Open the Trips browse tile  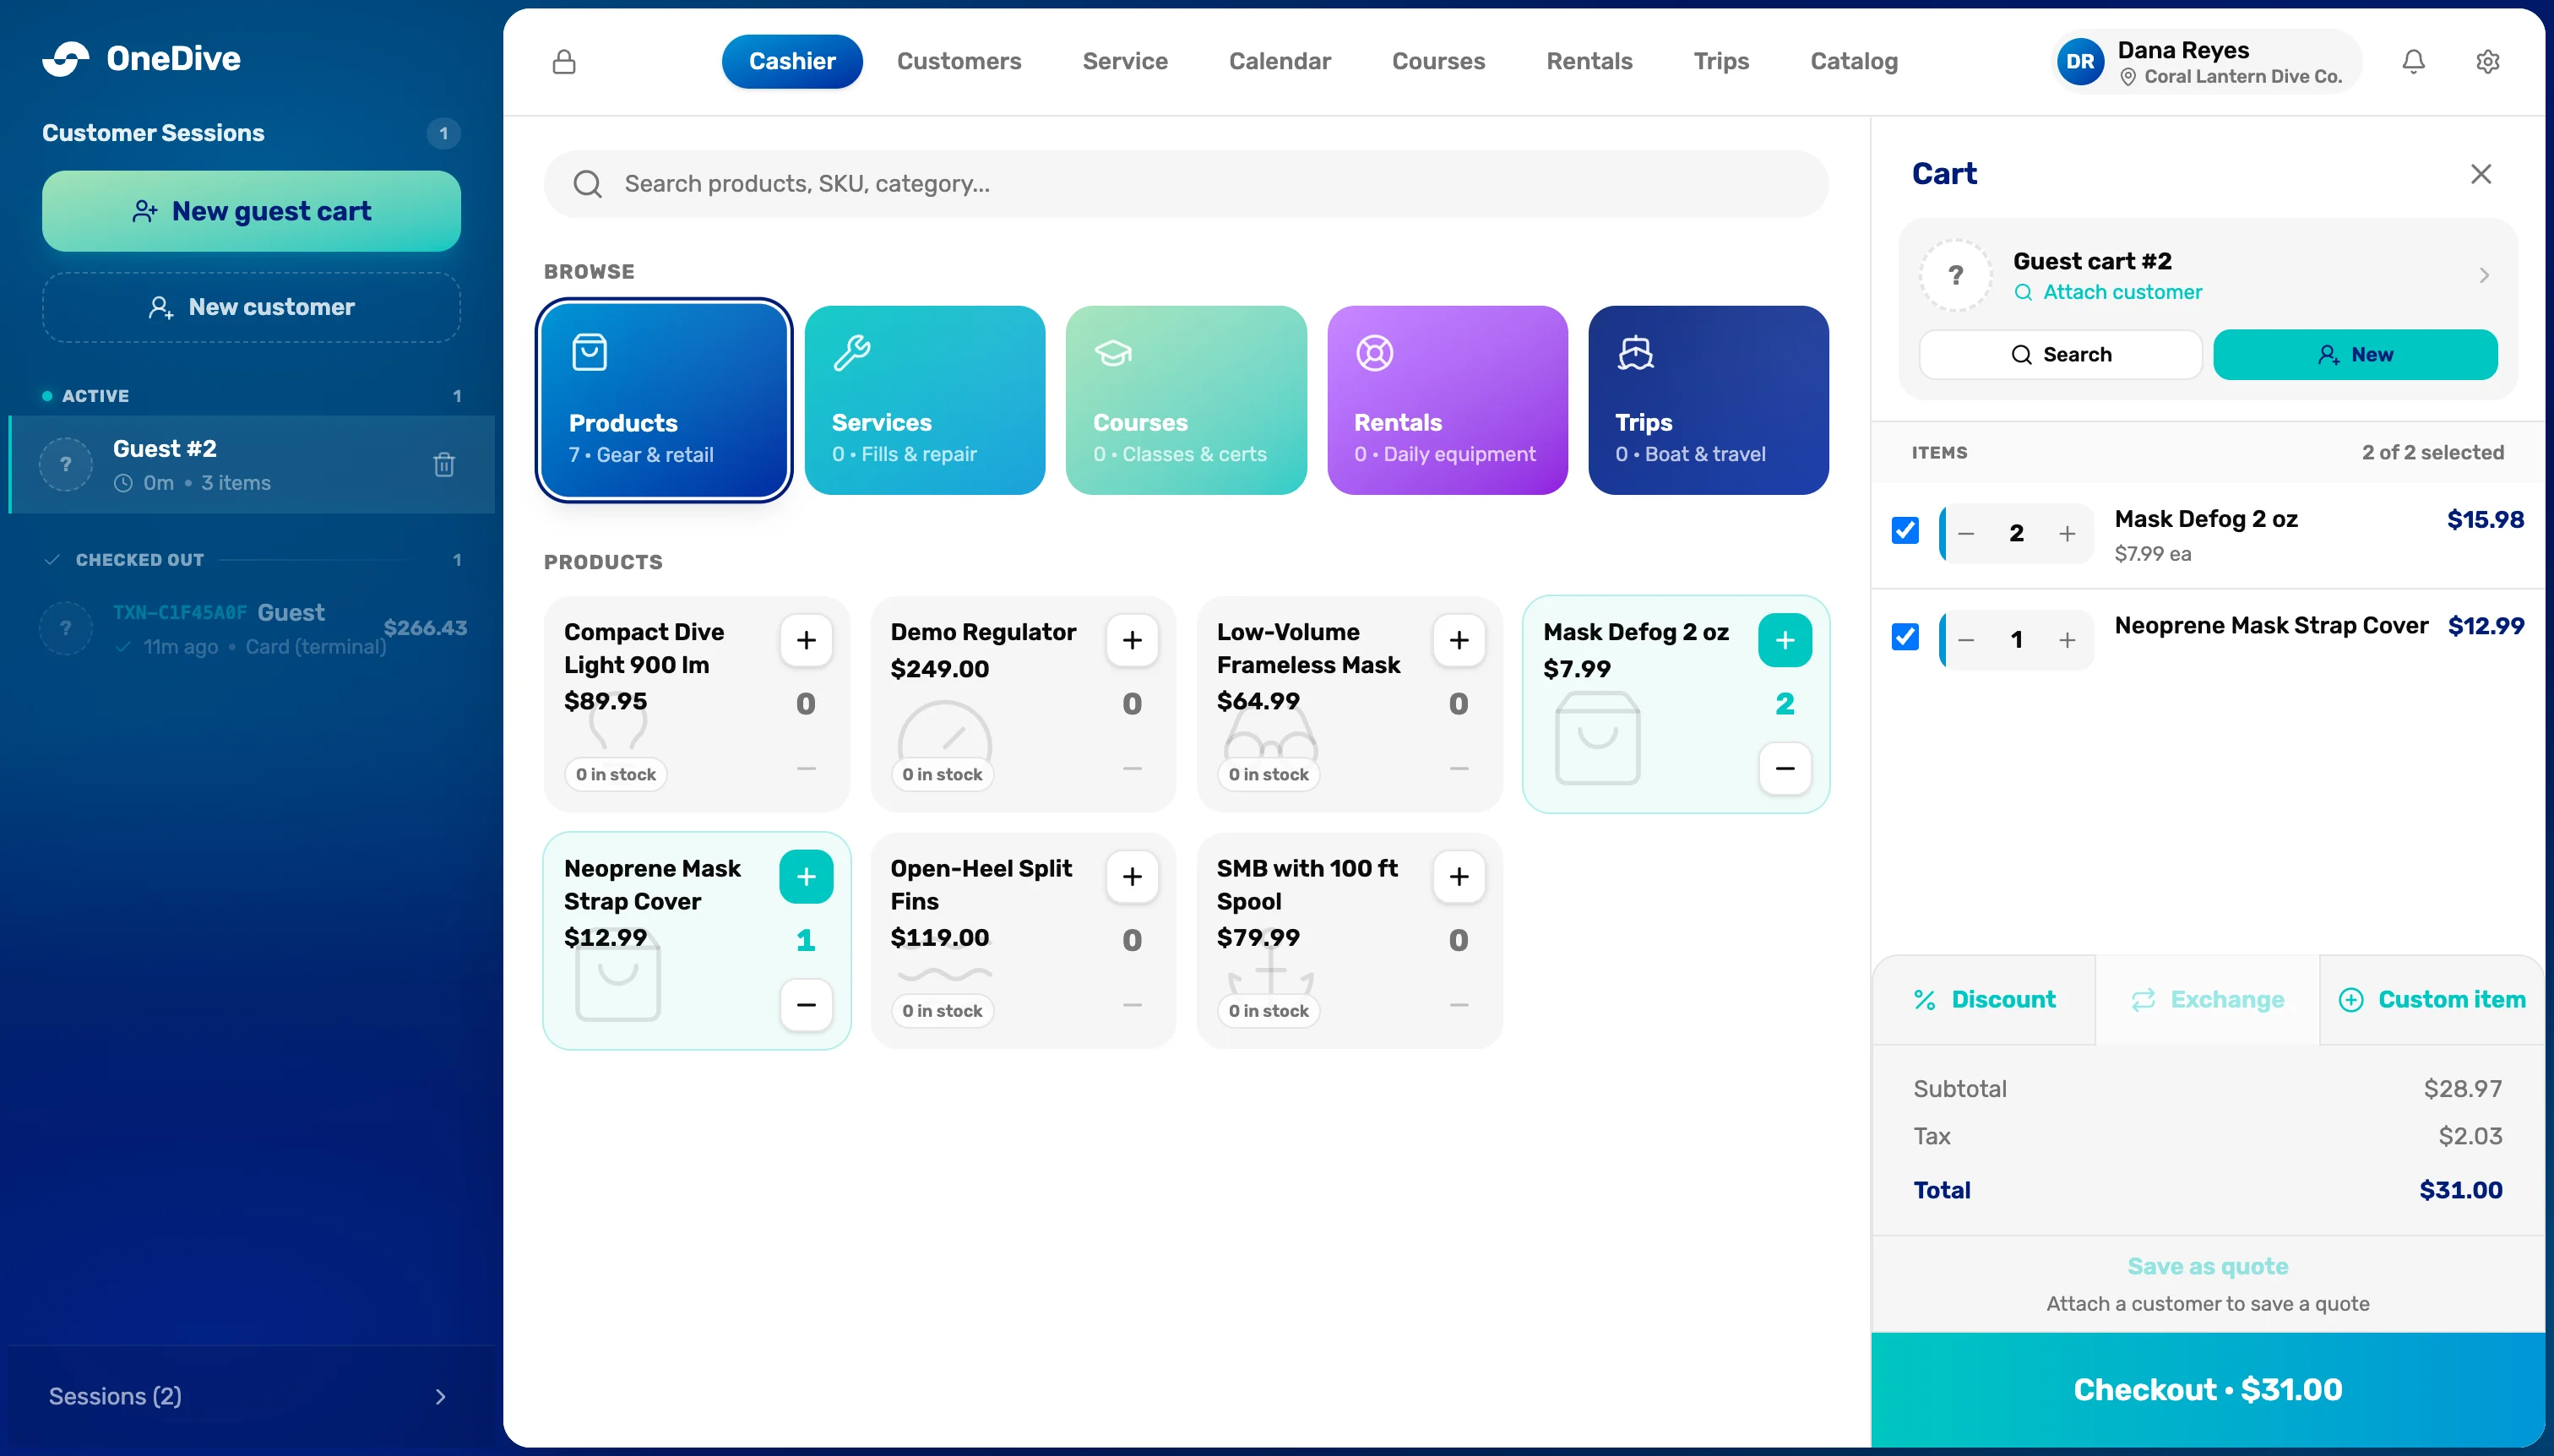pos(1708,400)
